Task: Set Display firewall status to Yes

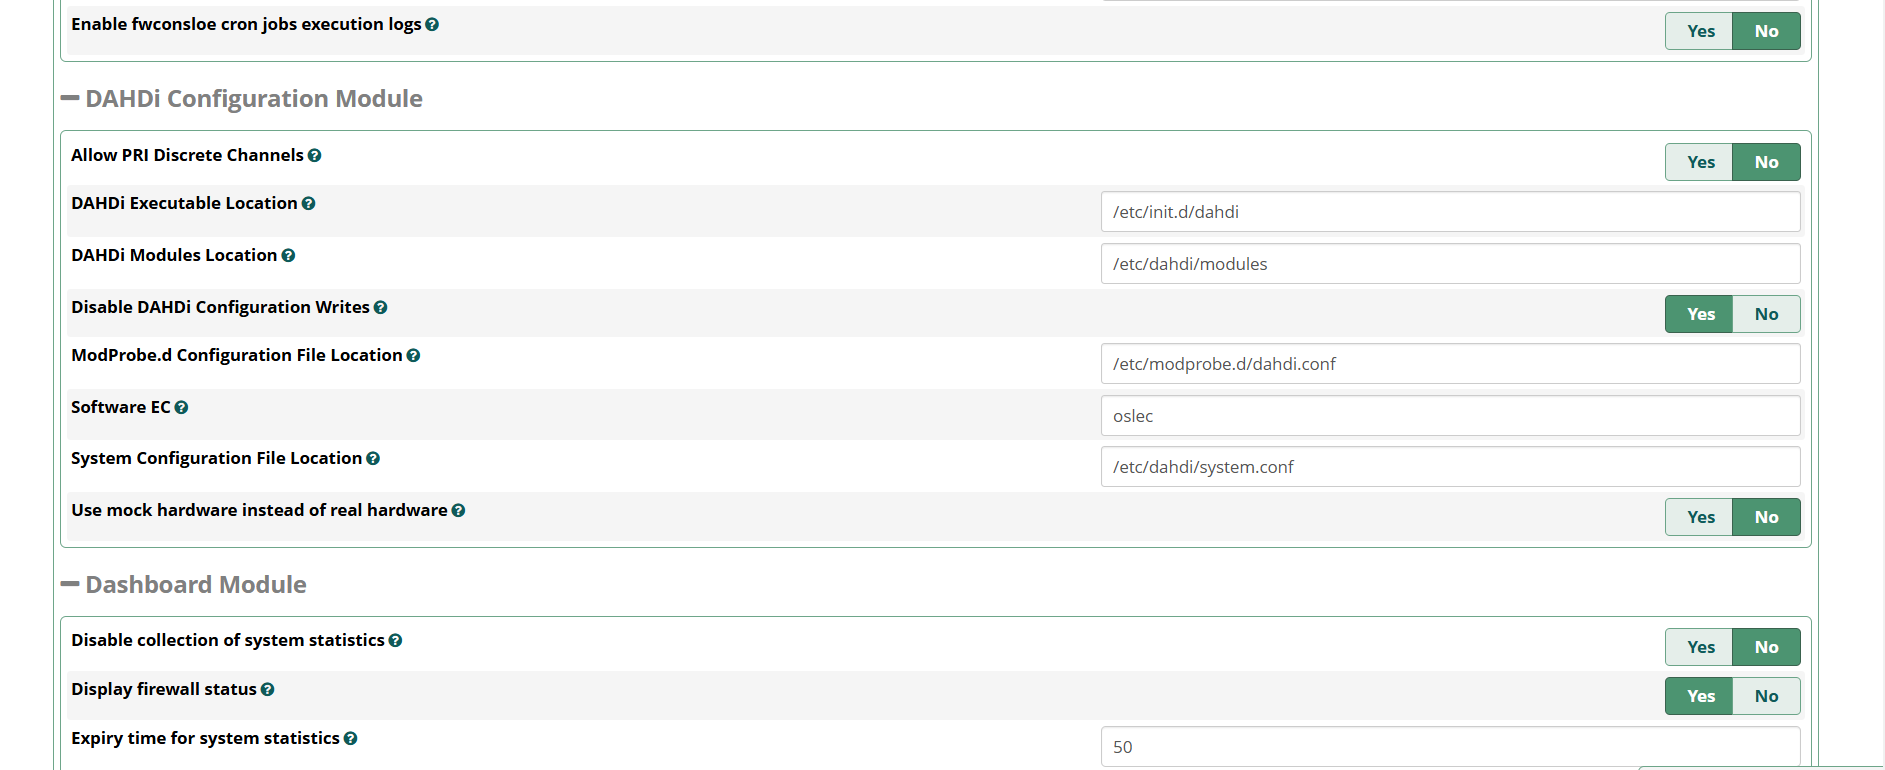Action: 1699,696
